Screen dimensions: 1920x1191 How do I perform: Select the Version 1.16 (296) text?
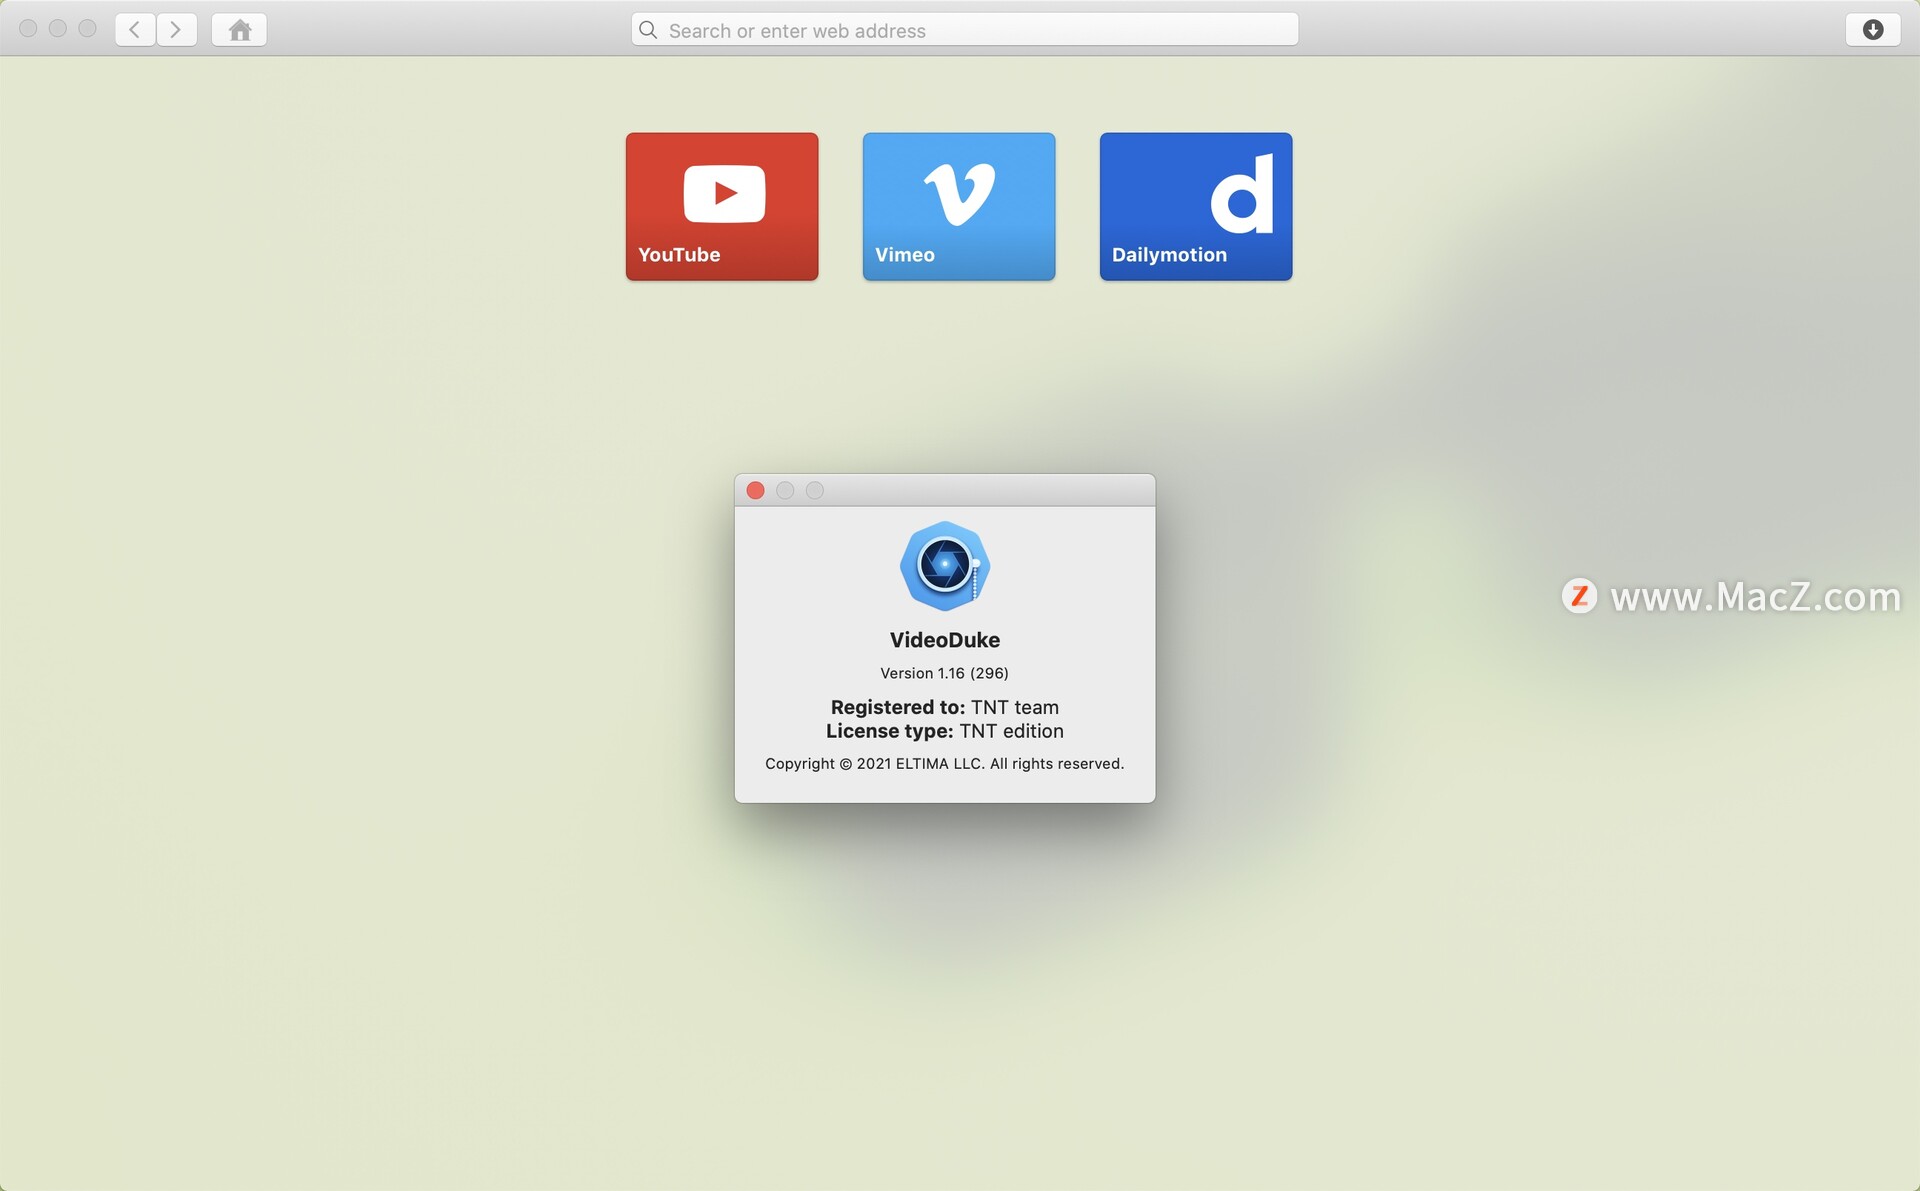point(944,673)
